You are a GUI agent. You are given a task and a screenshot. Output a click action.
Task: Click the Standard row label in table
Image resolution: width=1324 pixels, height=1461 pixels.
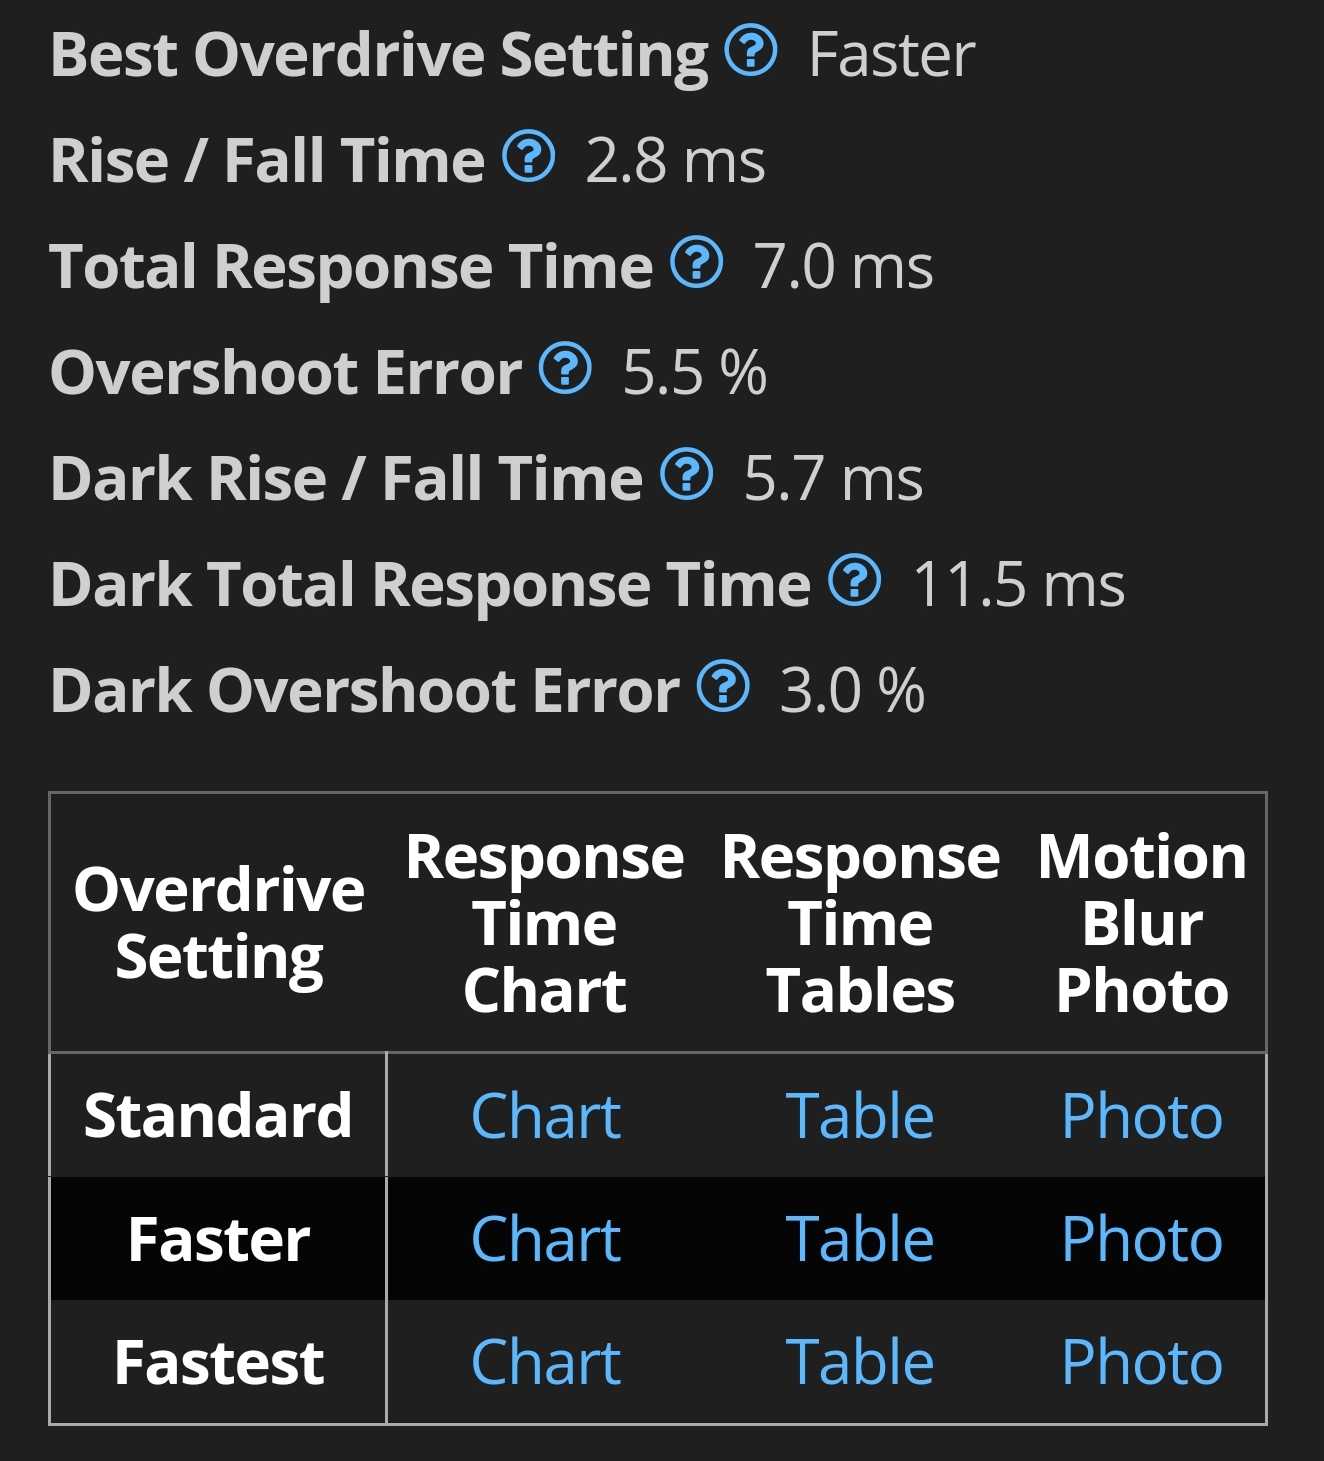tap(218, 1116)
